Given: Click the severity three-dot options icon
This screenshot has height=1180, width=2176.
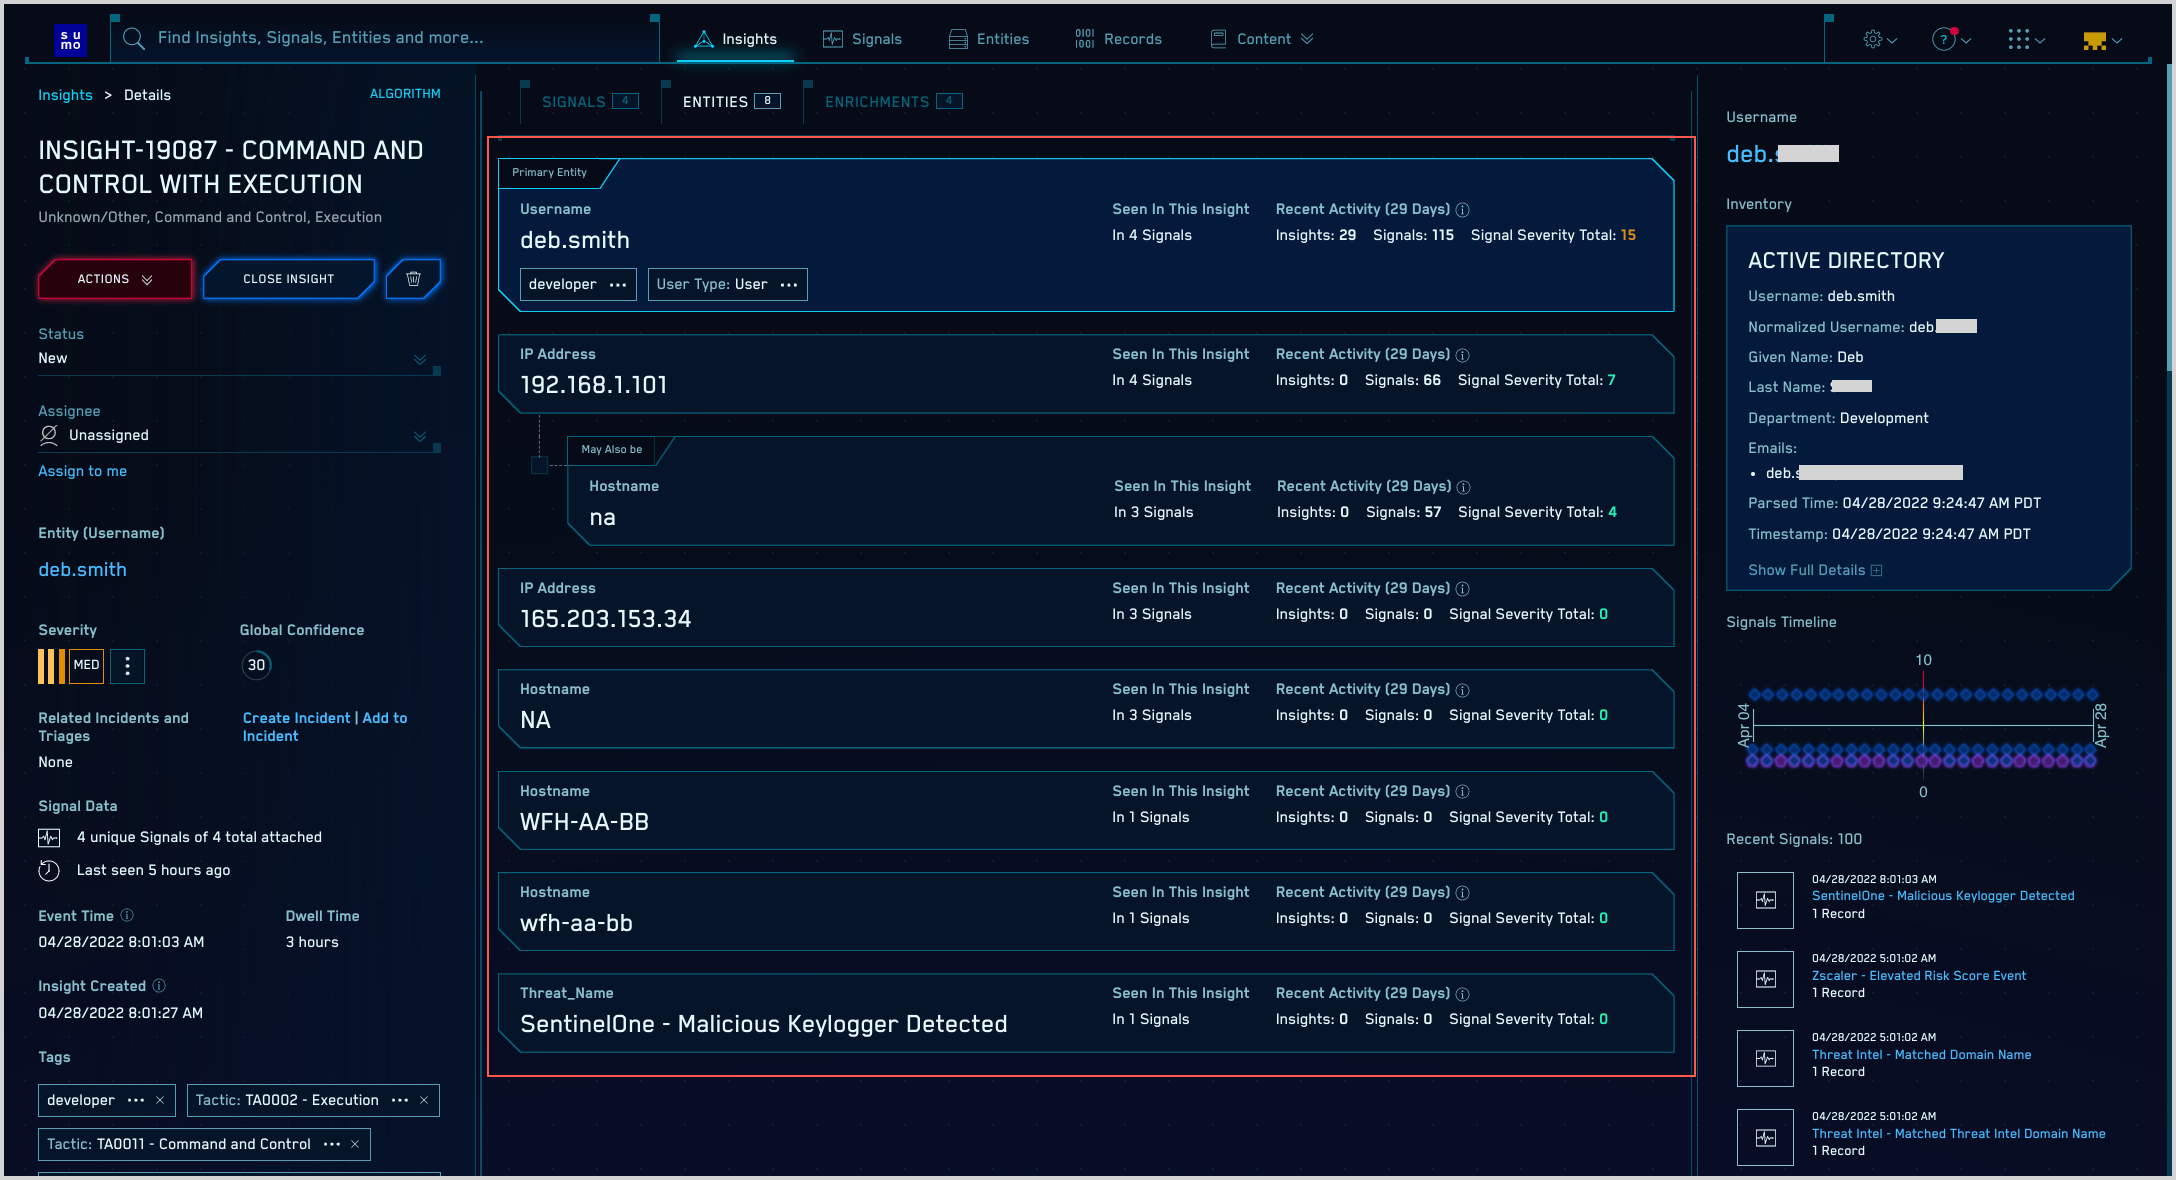Looking at the screenshot, I should pos(127,666).
